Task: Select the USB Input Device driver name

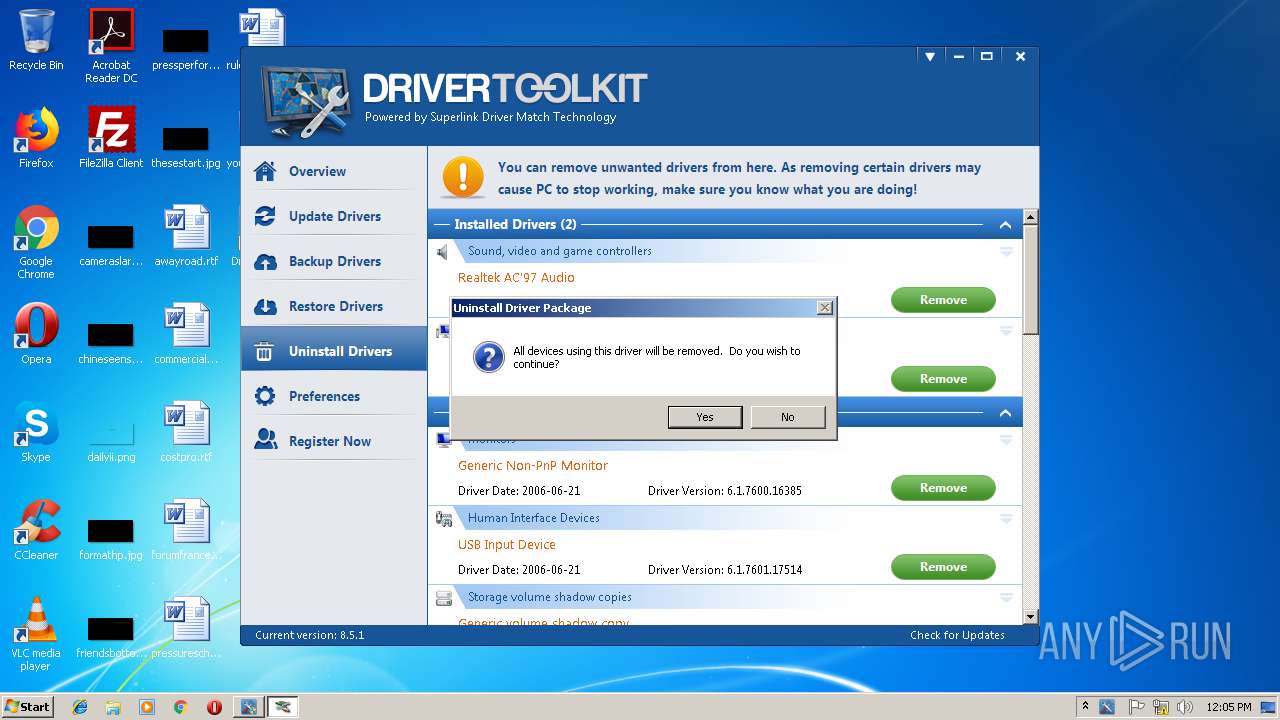Action: 507,545
